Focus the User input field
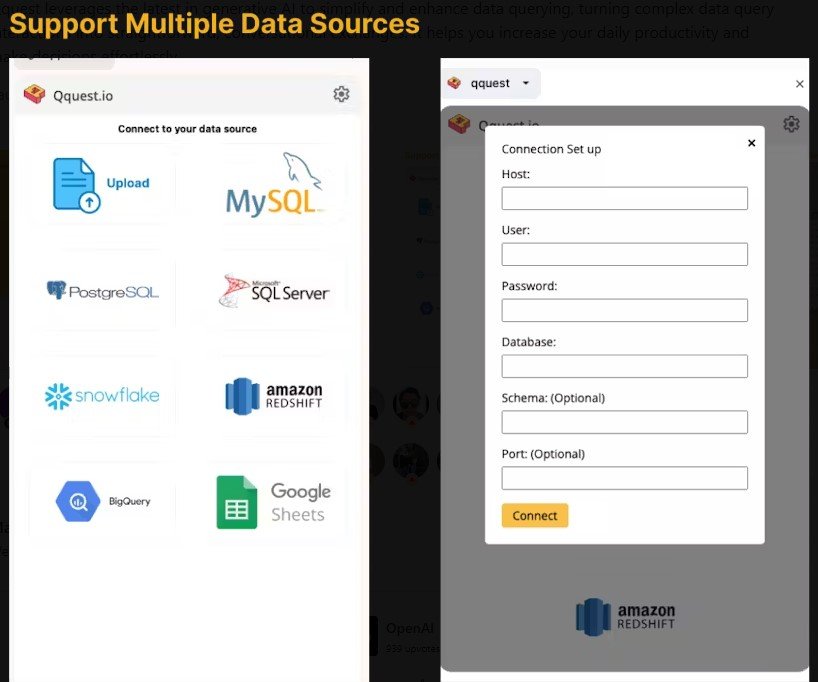The width and height of the screenshot is (818, 682). click(x=624, y=254)
